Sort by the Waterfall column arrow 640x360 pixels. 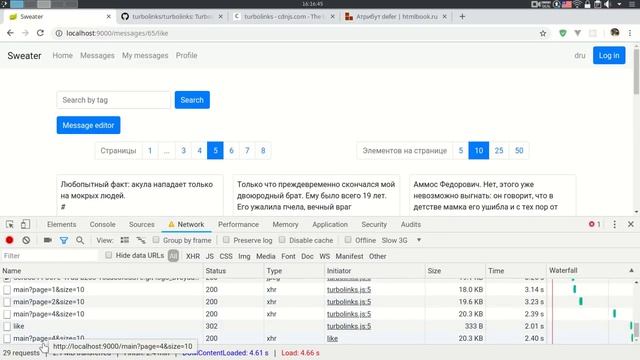coord(631,270)
